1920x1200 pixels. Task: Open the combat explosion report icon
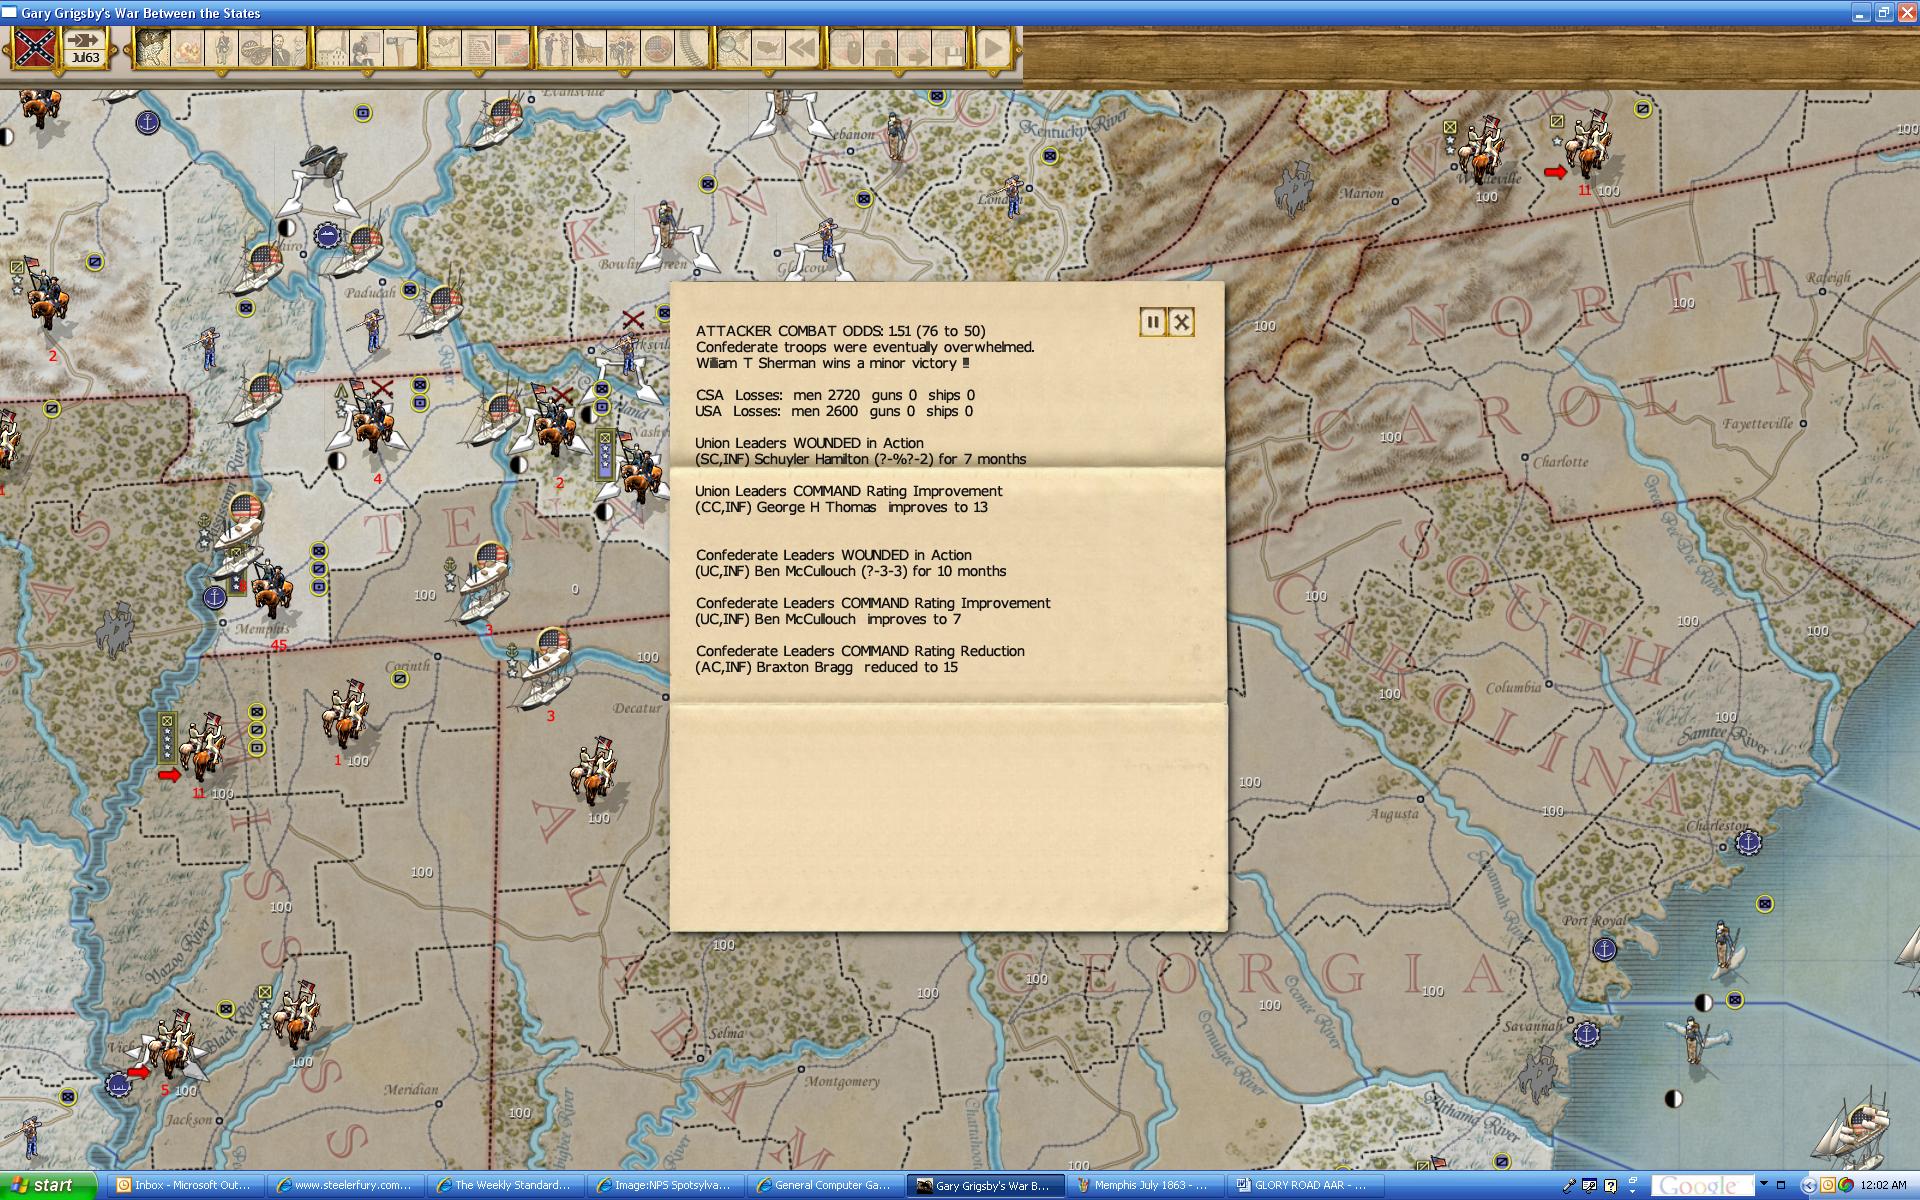pos(187,48)
